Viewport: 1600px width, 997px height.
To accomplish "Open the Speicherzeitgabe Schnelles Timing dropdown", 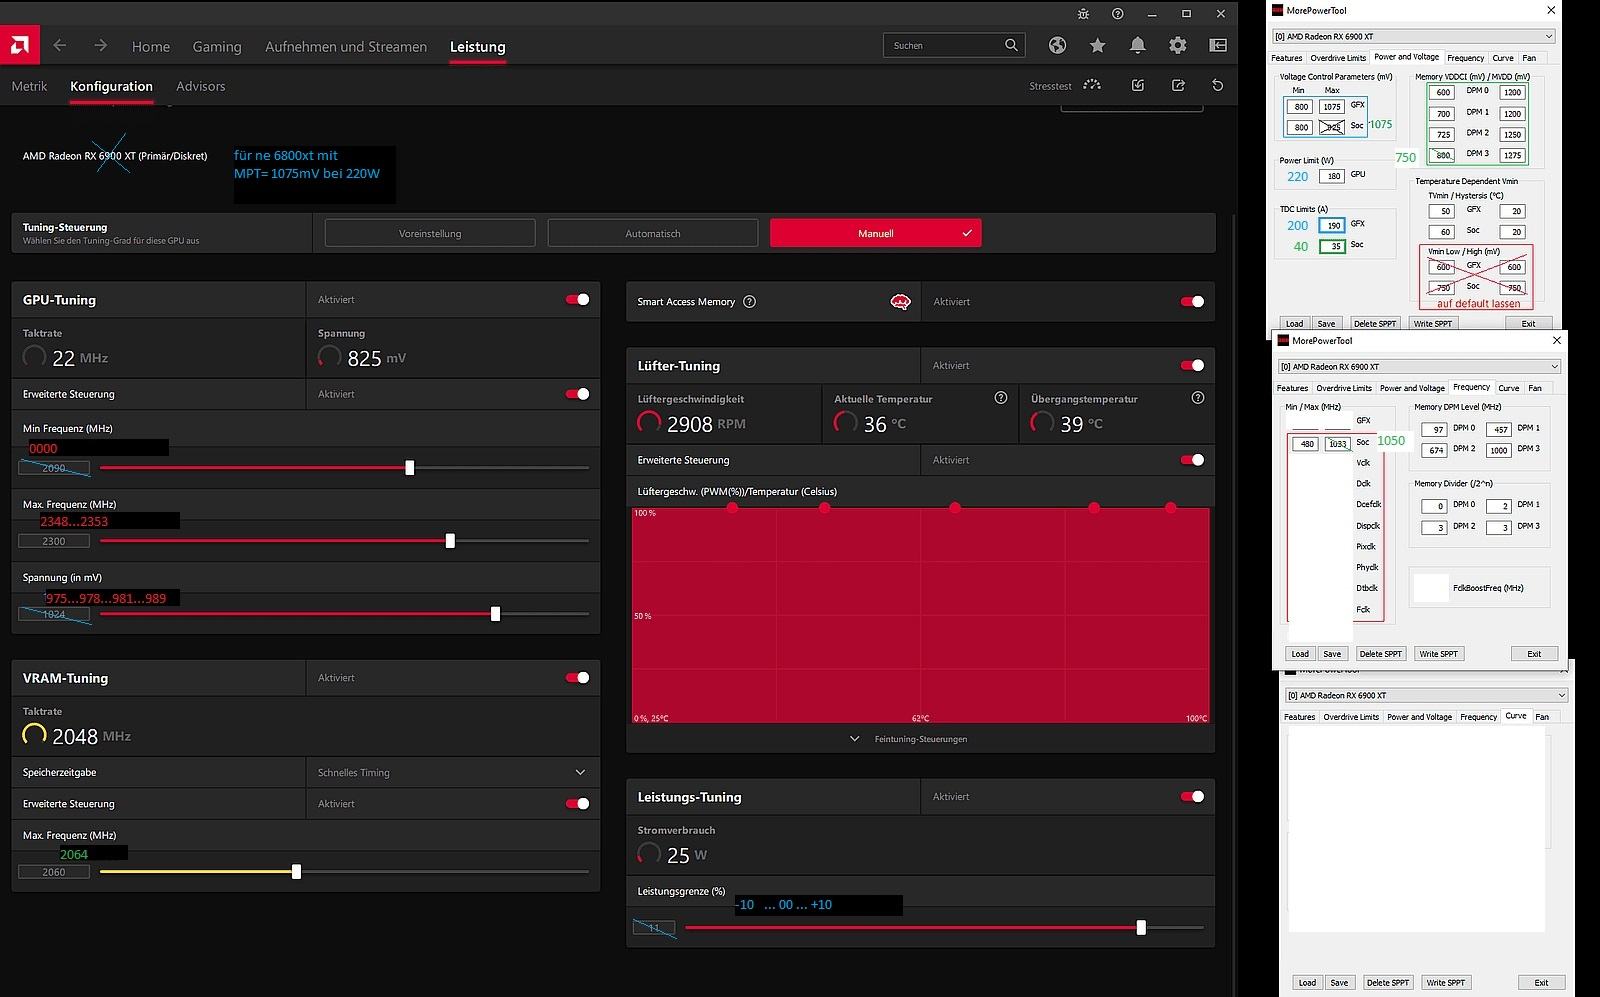I will tap(452, 772).
